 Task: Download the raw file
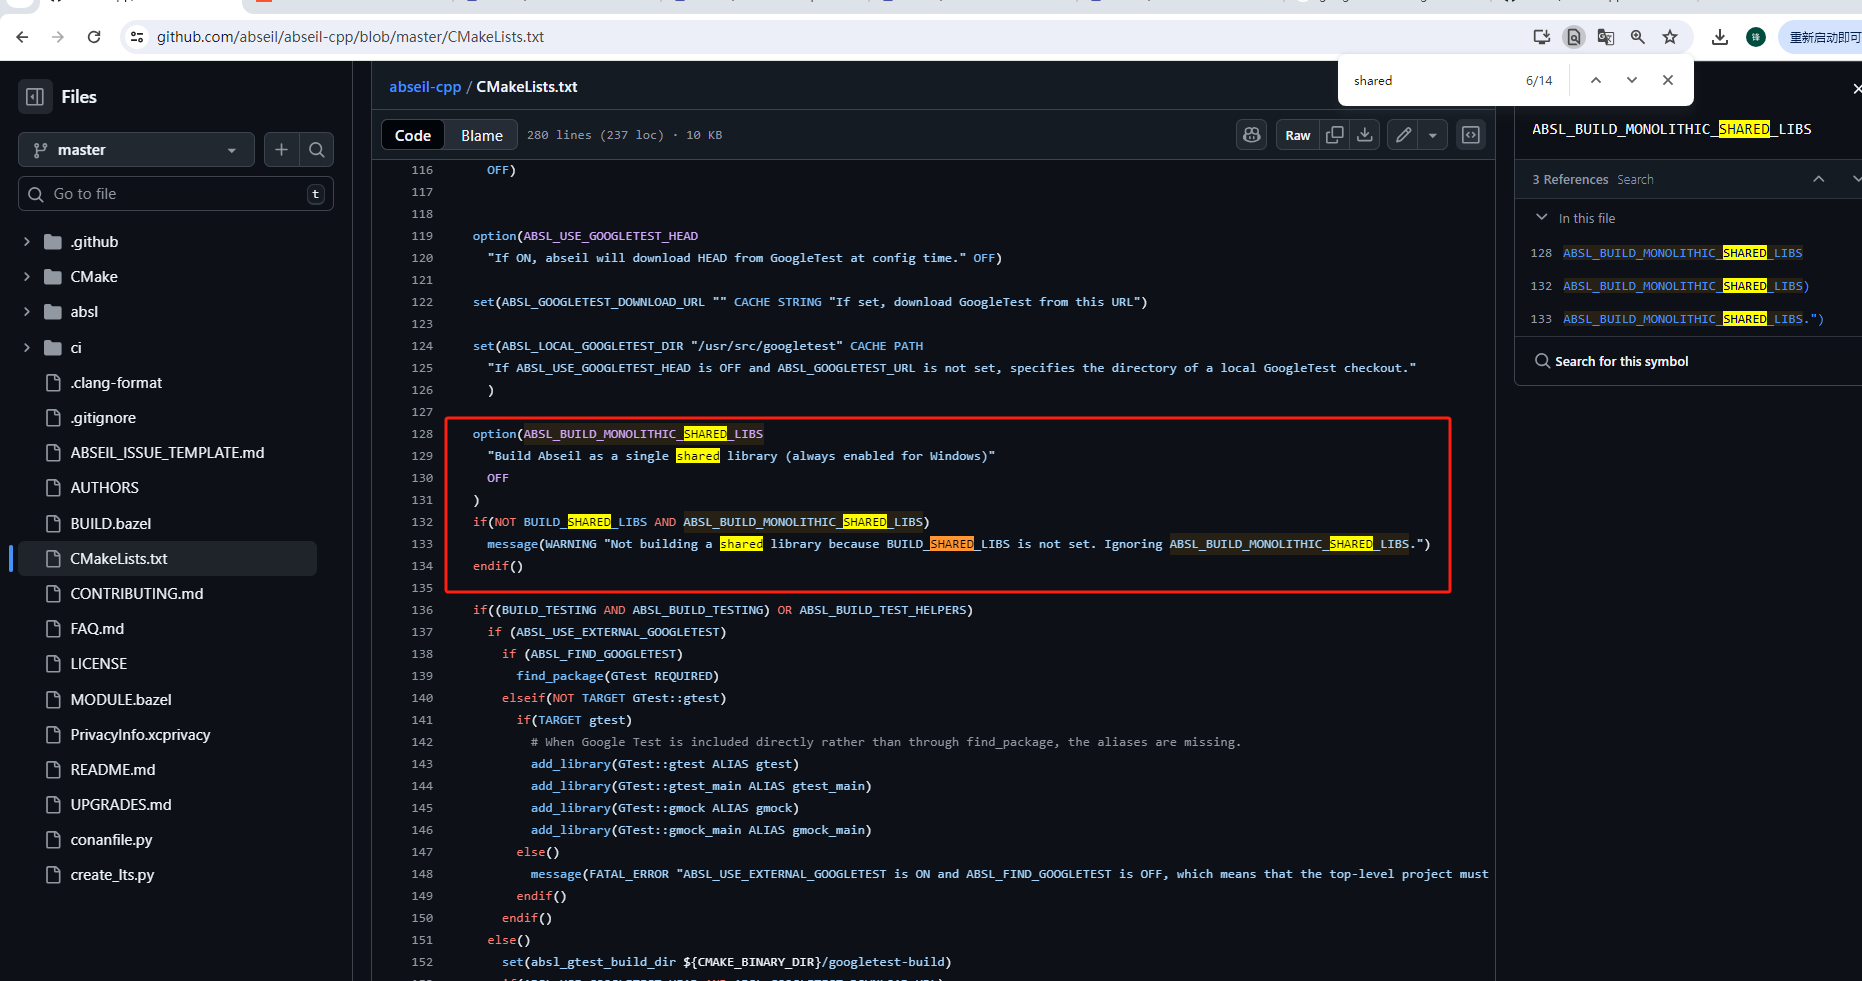[1365, 135]
